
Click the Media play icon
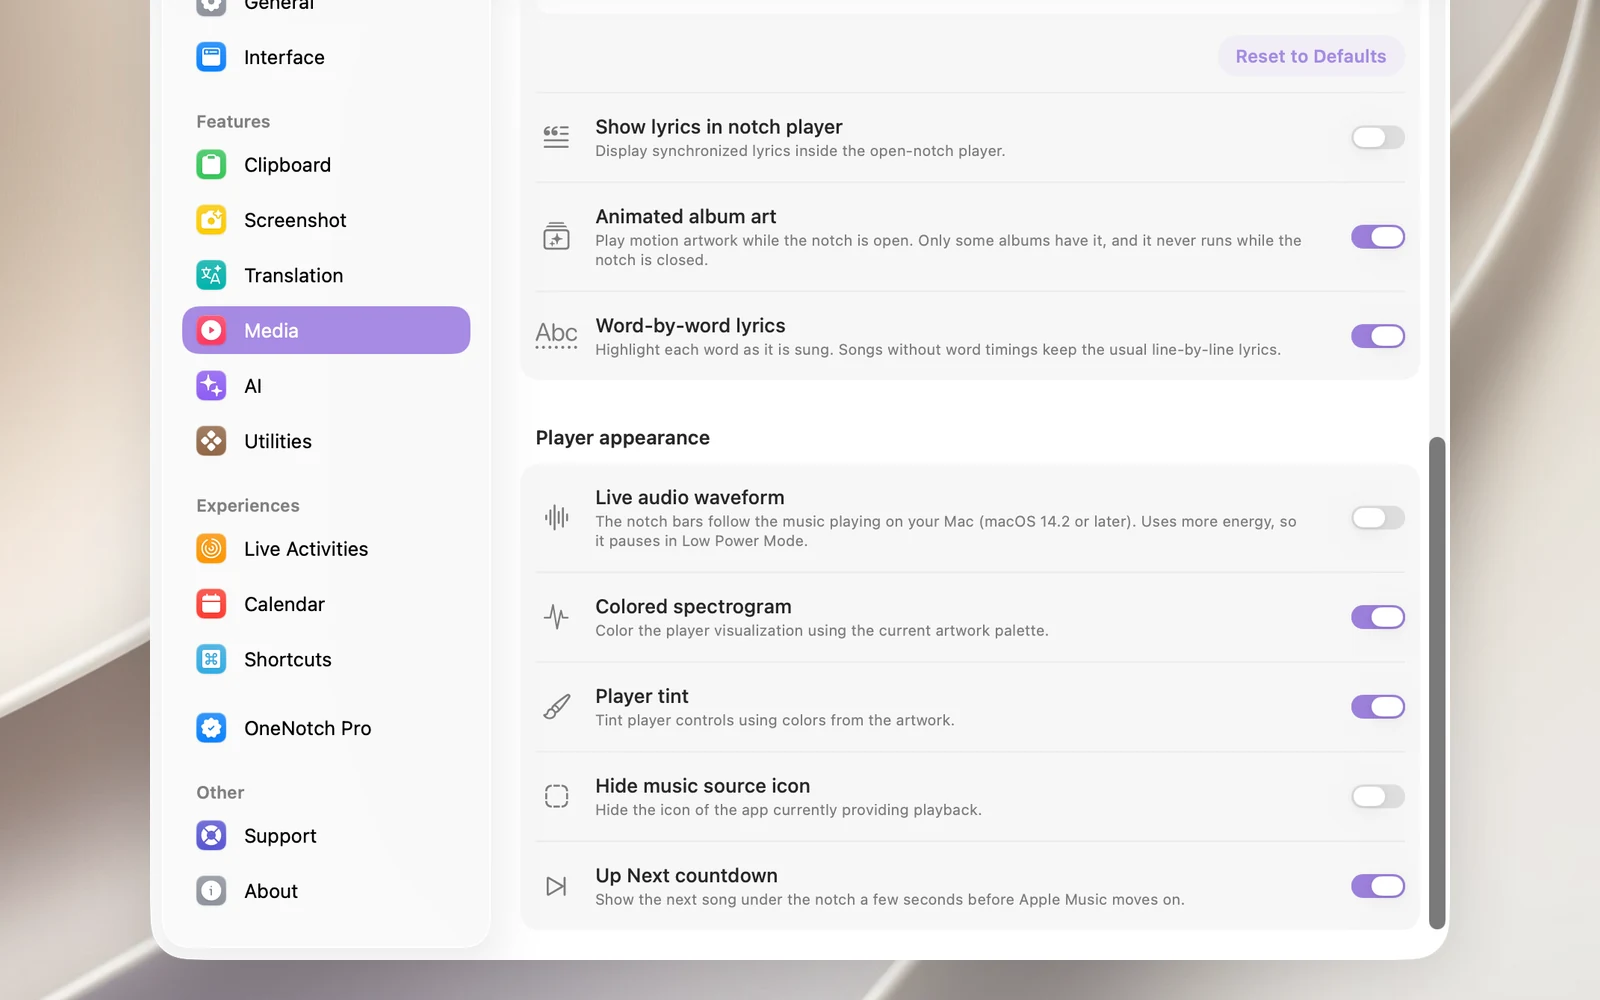[x=211, y=330]
